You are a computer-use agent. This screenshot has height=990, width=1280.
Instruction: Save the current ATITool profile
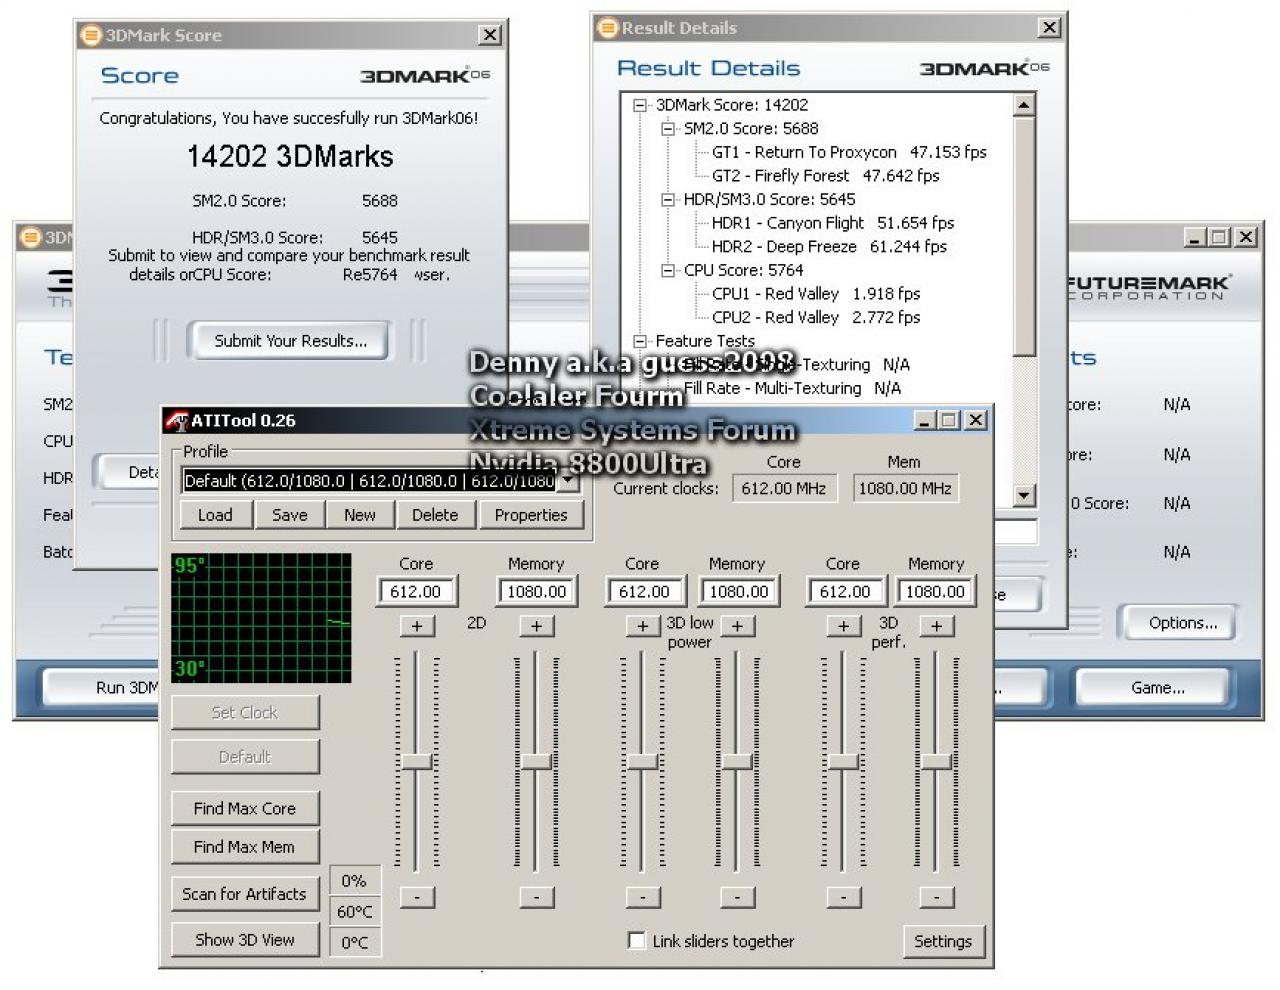tap(290, 515)
